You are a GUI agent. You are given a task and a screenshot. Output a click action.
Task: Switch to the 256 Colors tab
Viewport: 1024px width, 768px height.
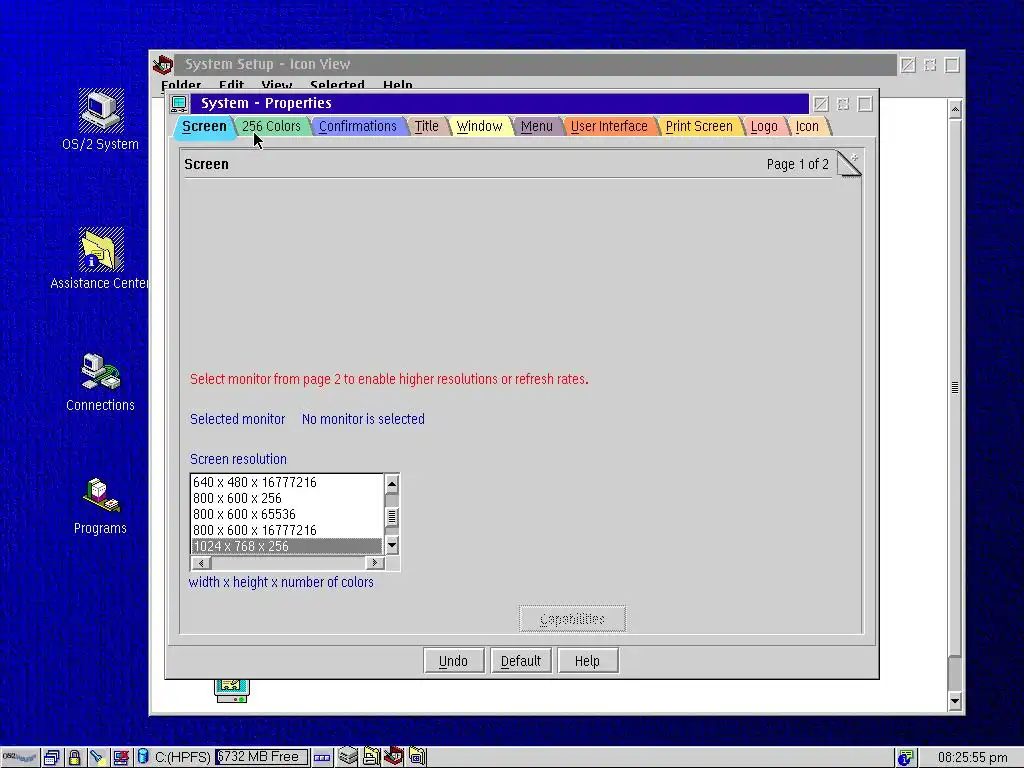[271, 126]
